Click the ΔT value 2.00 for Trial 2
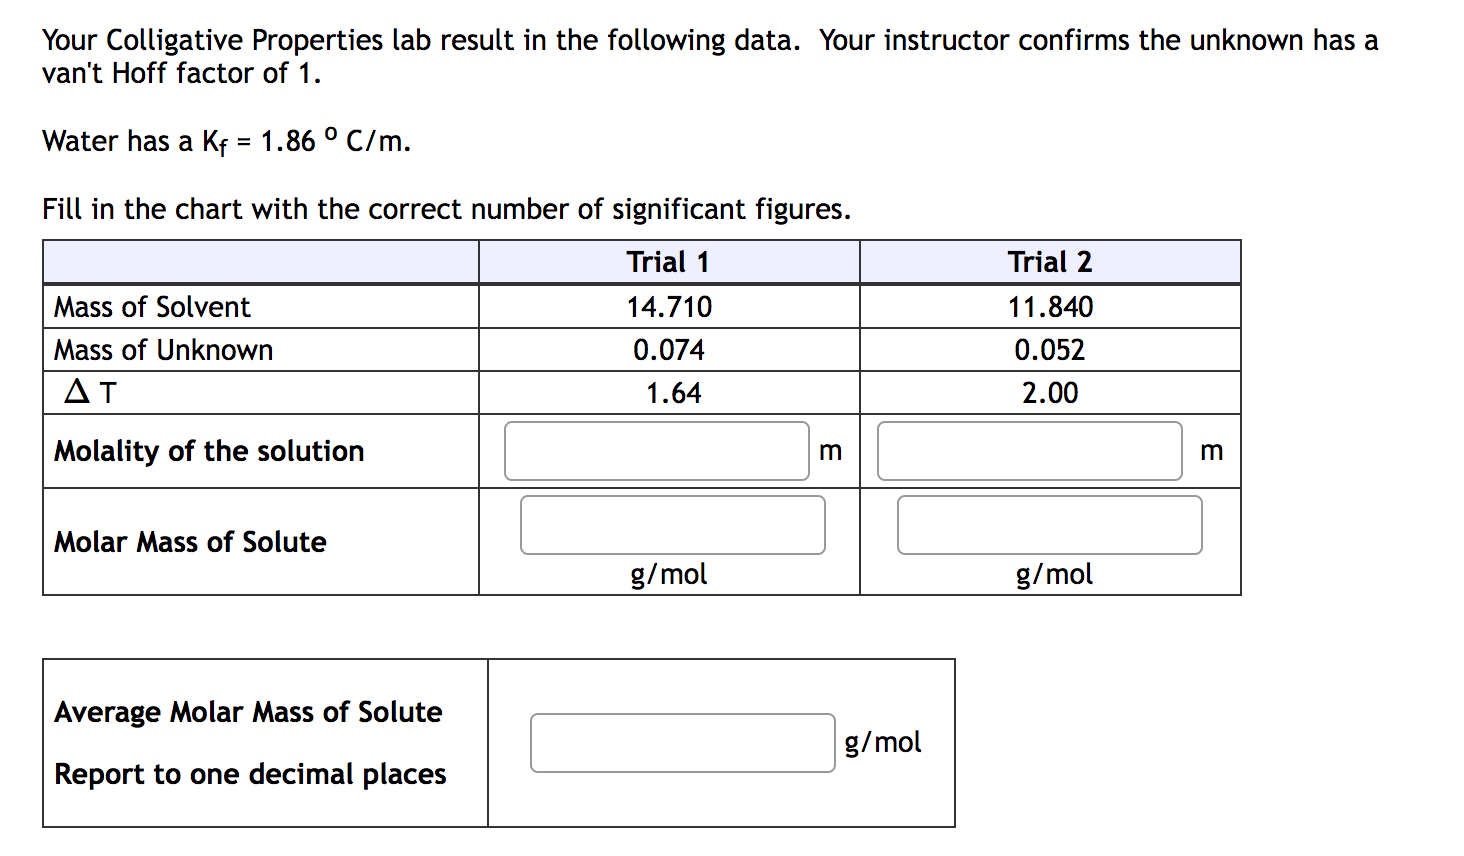1464x856 pixels. [x=1049, y=392]
